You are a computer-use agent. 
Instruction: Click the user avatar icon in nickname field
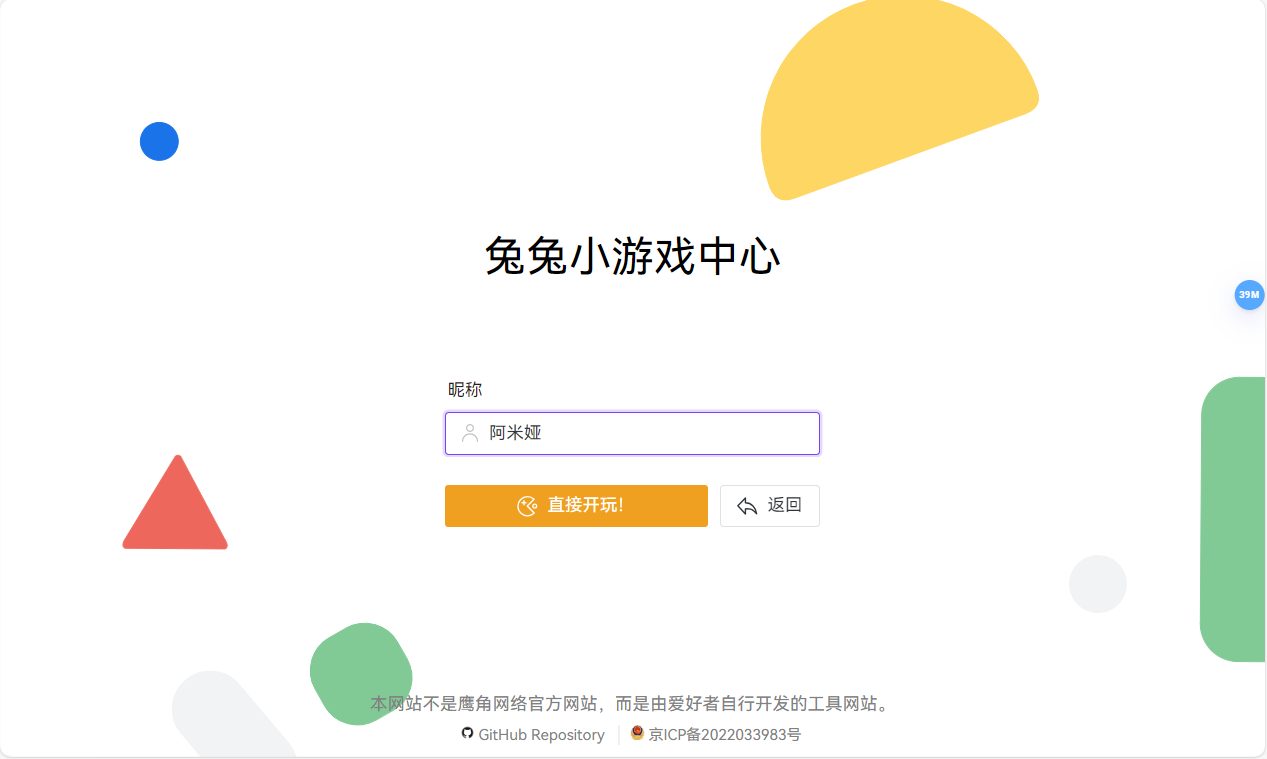click(x=470, y=433)
